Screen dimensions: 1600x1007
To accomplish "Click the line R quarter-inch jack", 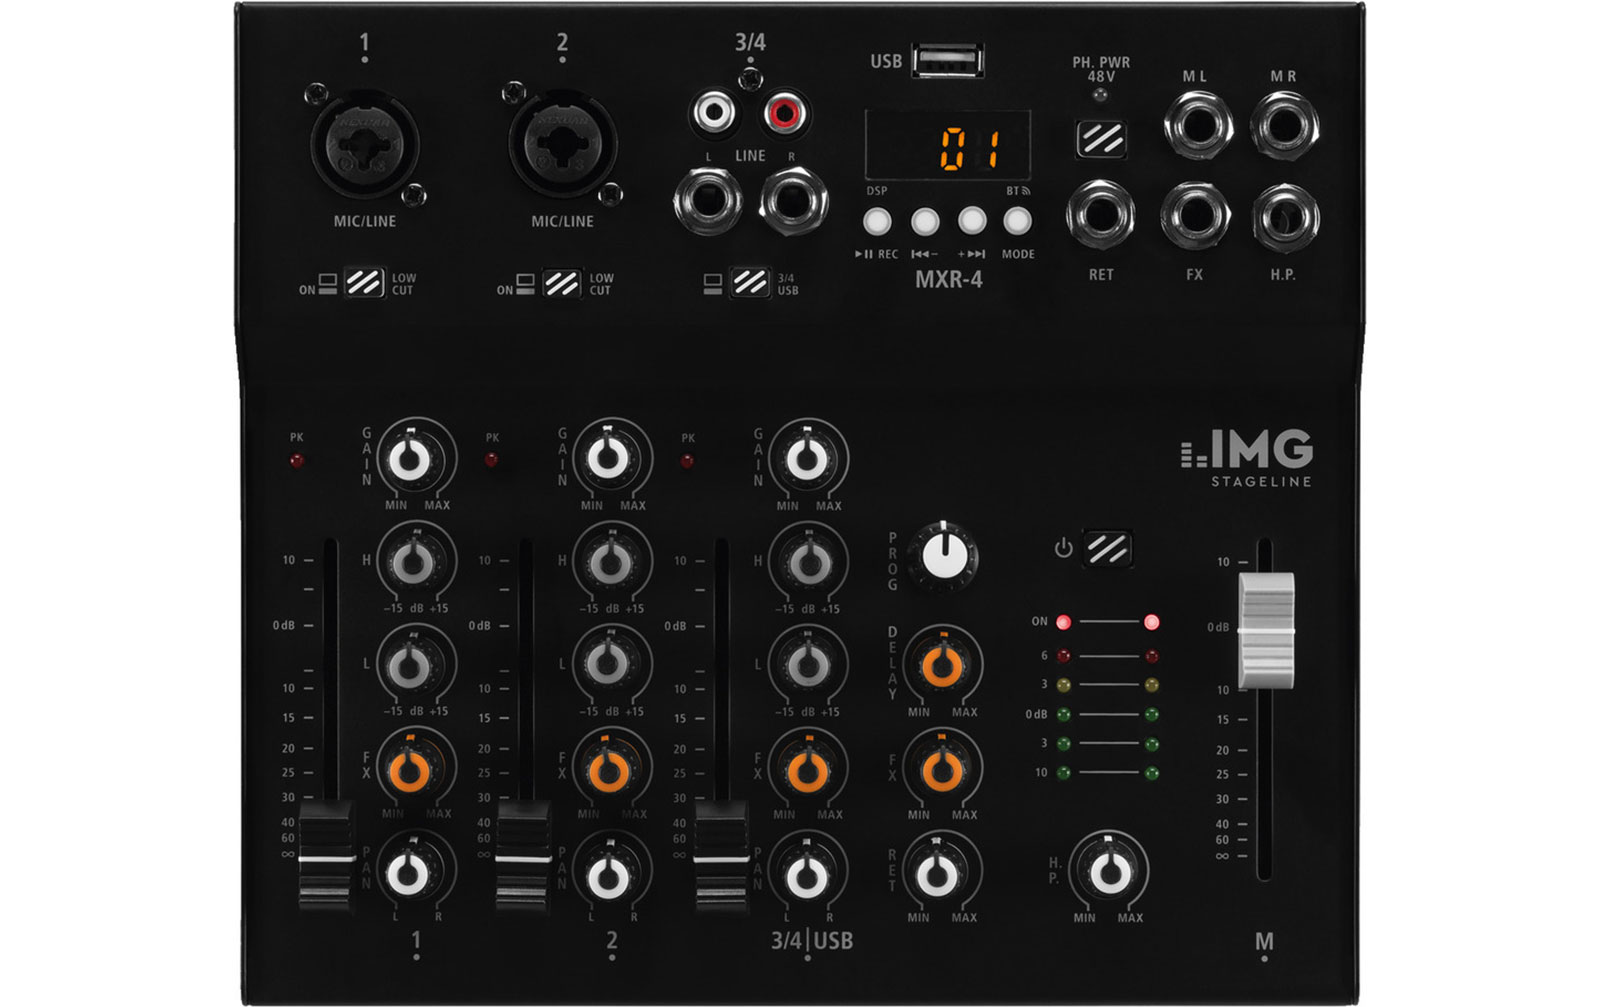I will coord(794,203).
